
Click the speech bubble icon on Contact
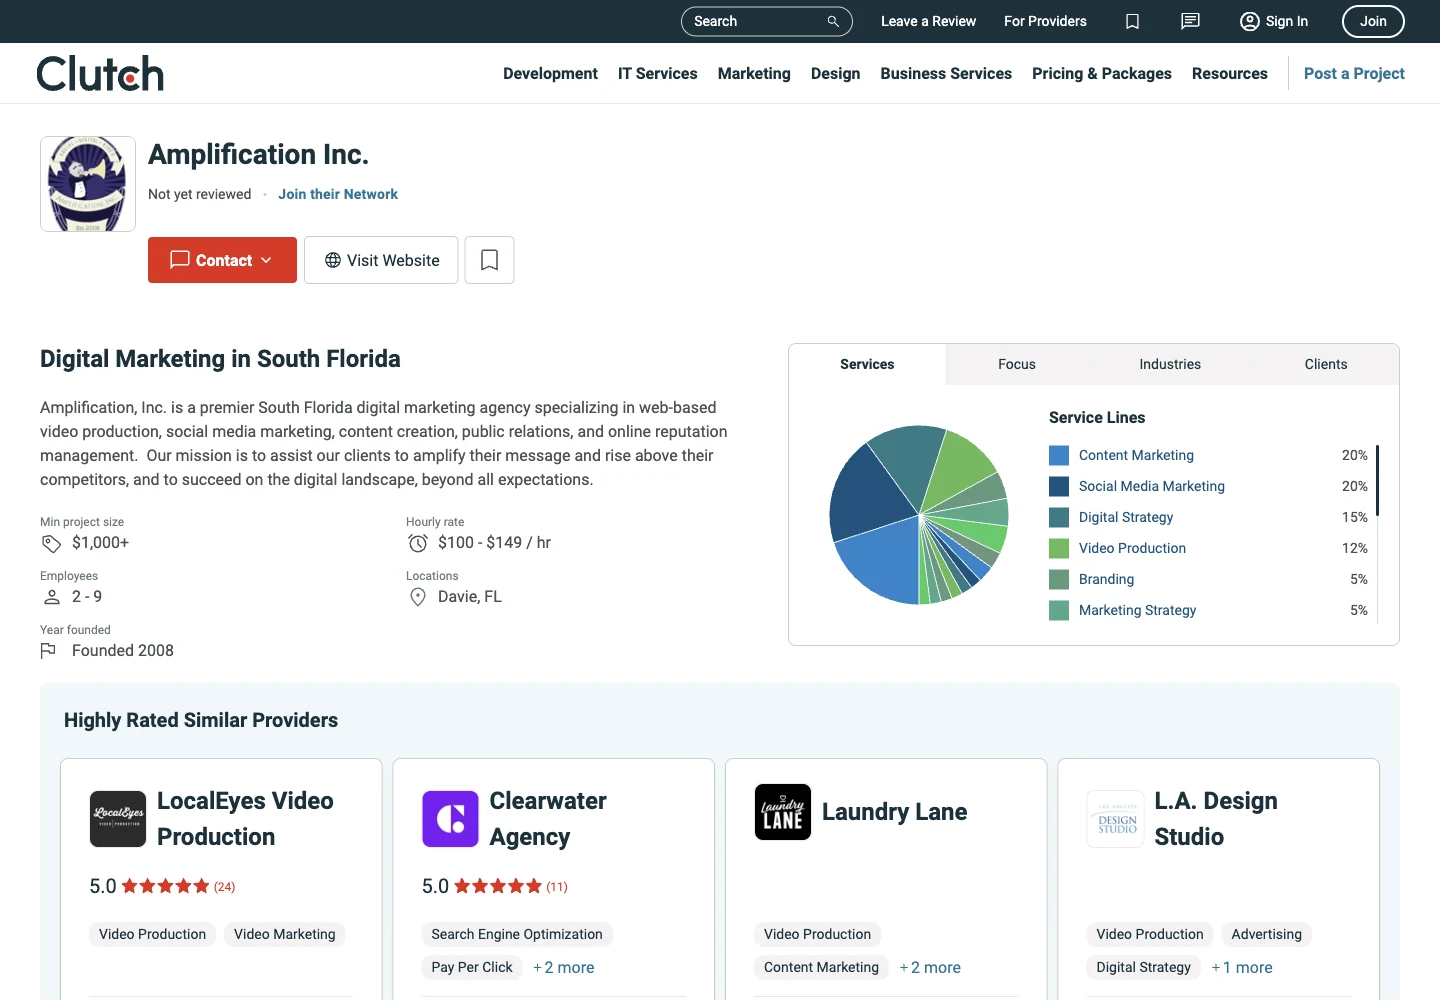click(x=180, y=260)
